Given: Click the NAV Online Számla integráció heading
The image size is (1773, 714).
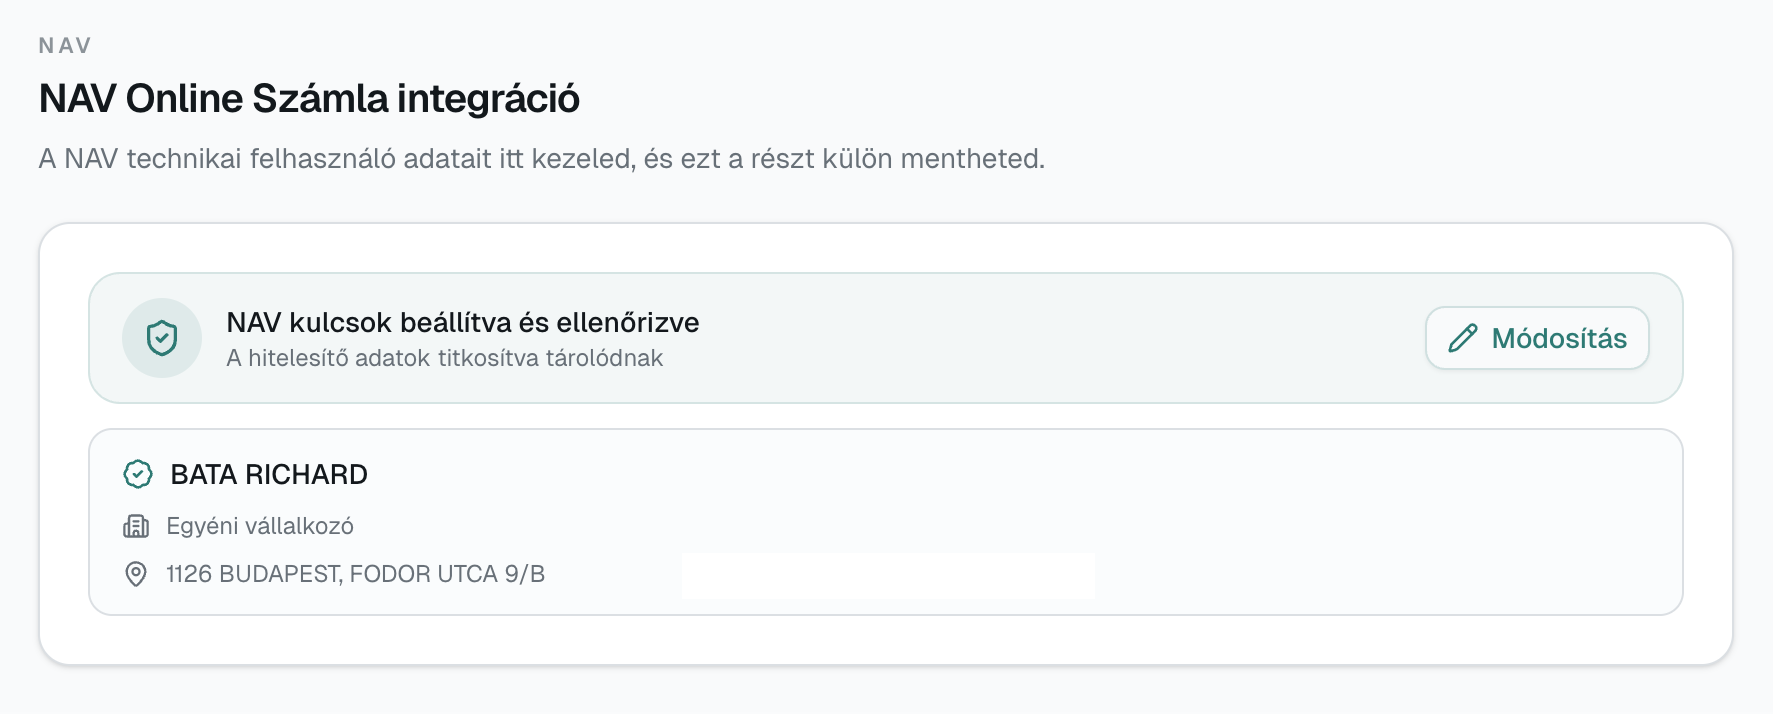Looking at the screenshot, I should [x=307, y=97].
